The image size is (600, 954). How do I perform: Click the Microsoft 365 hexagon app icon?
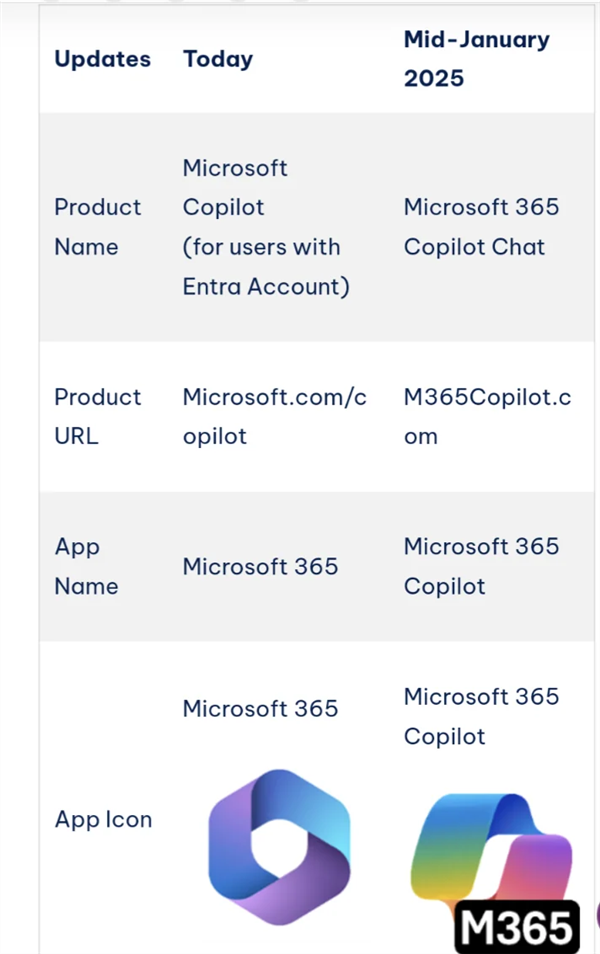click(x=279, y=847)
